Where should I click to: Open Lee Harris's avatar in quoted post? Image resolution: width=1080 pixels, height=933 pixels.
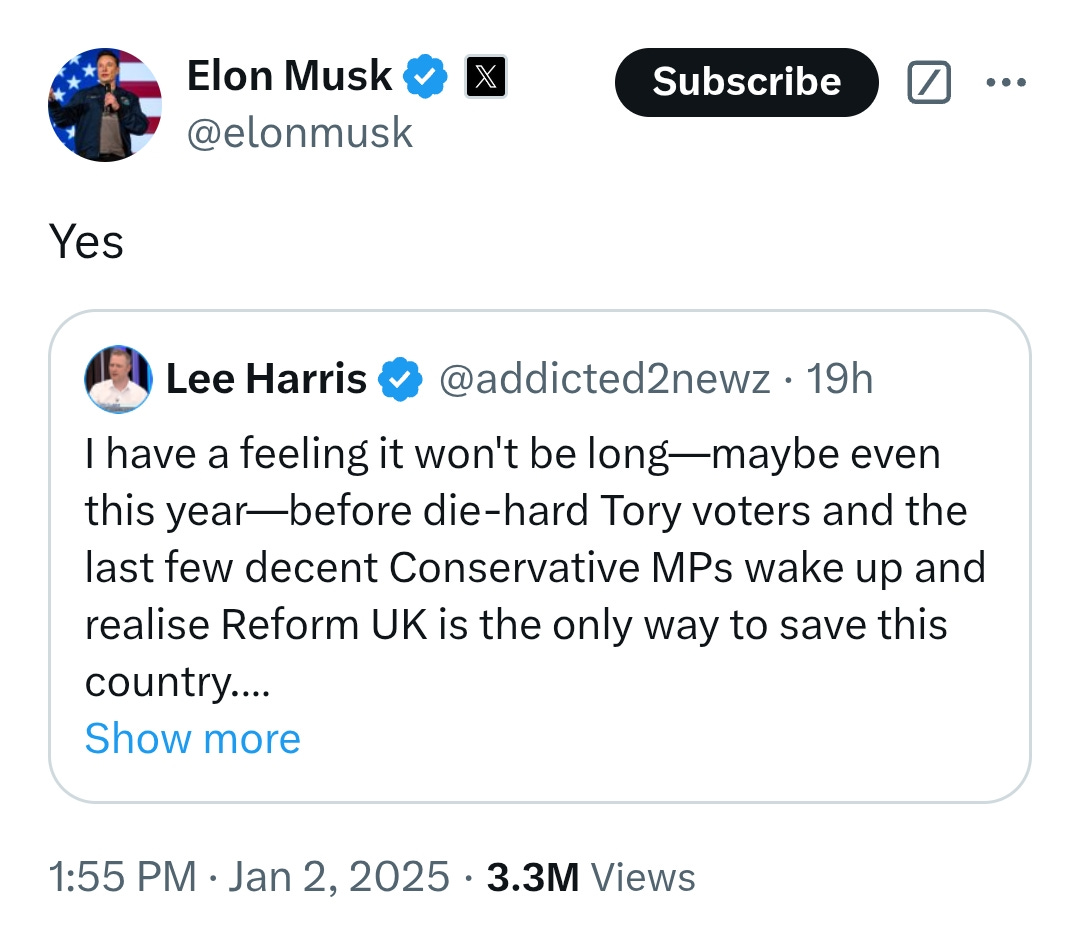tap(119, 380)
